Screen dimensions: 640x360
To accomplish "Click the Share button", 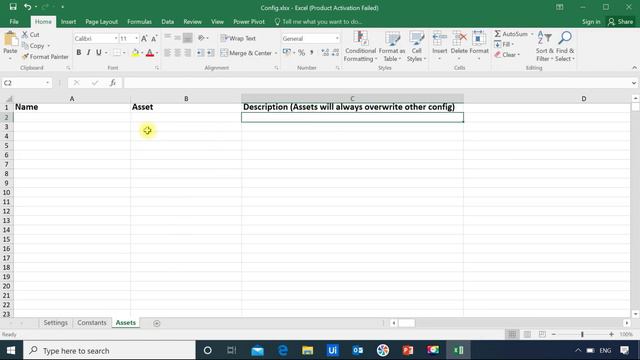I will click(620, 22).
